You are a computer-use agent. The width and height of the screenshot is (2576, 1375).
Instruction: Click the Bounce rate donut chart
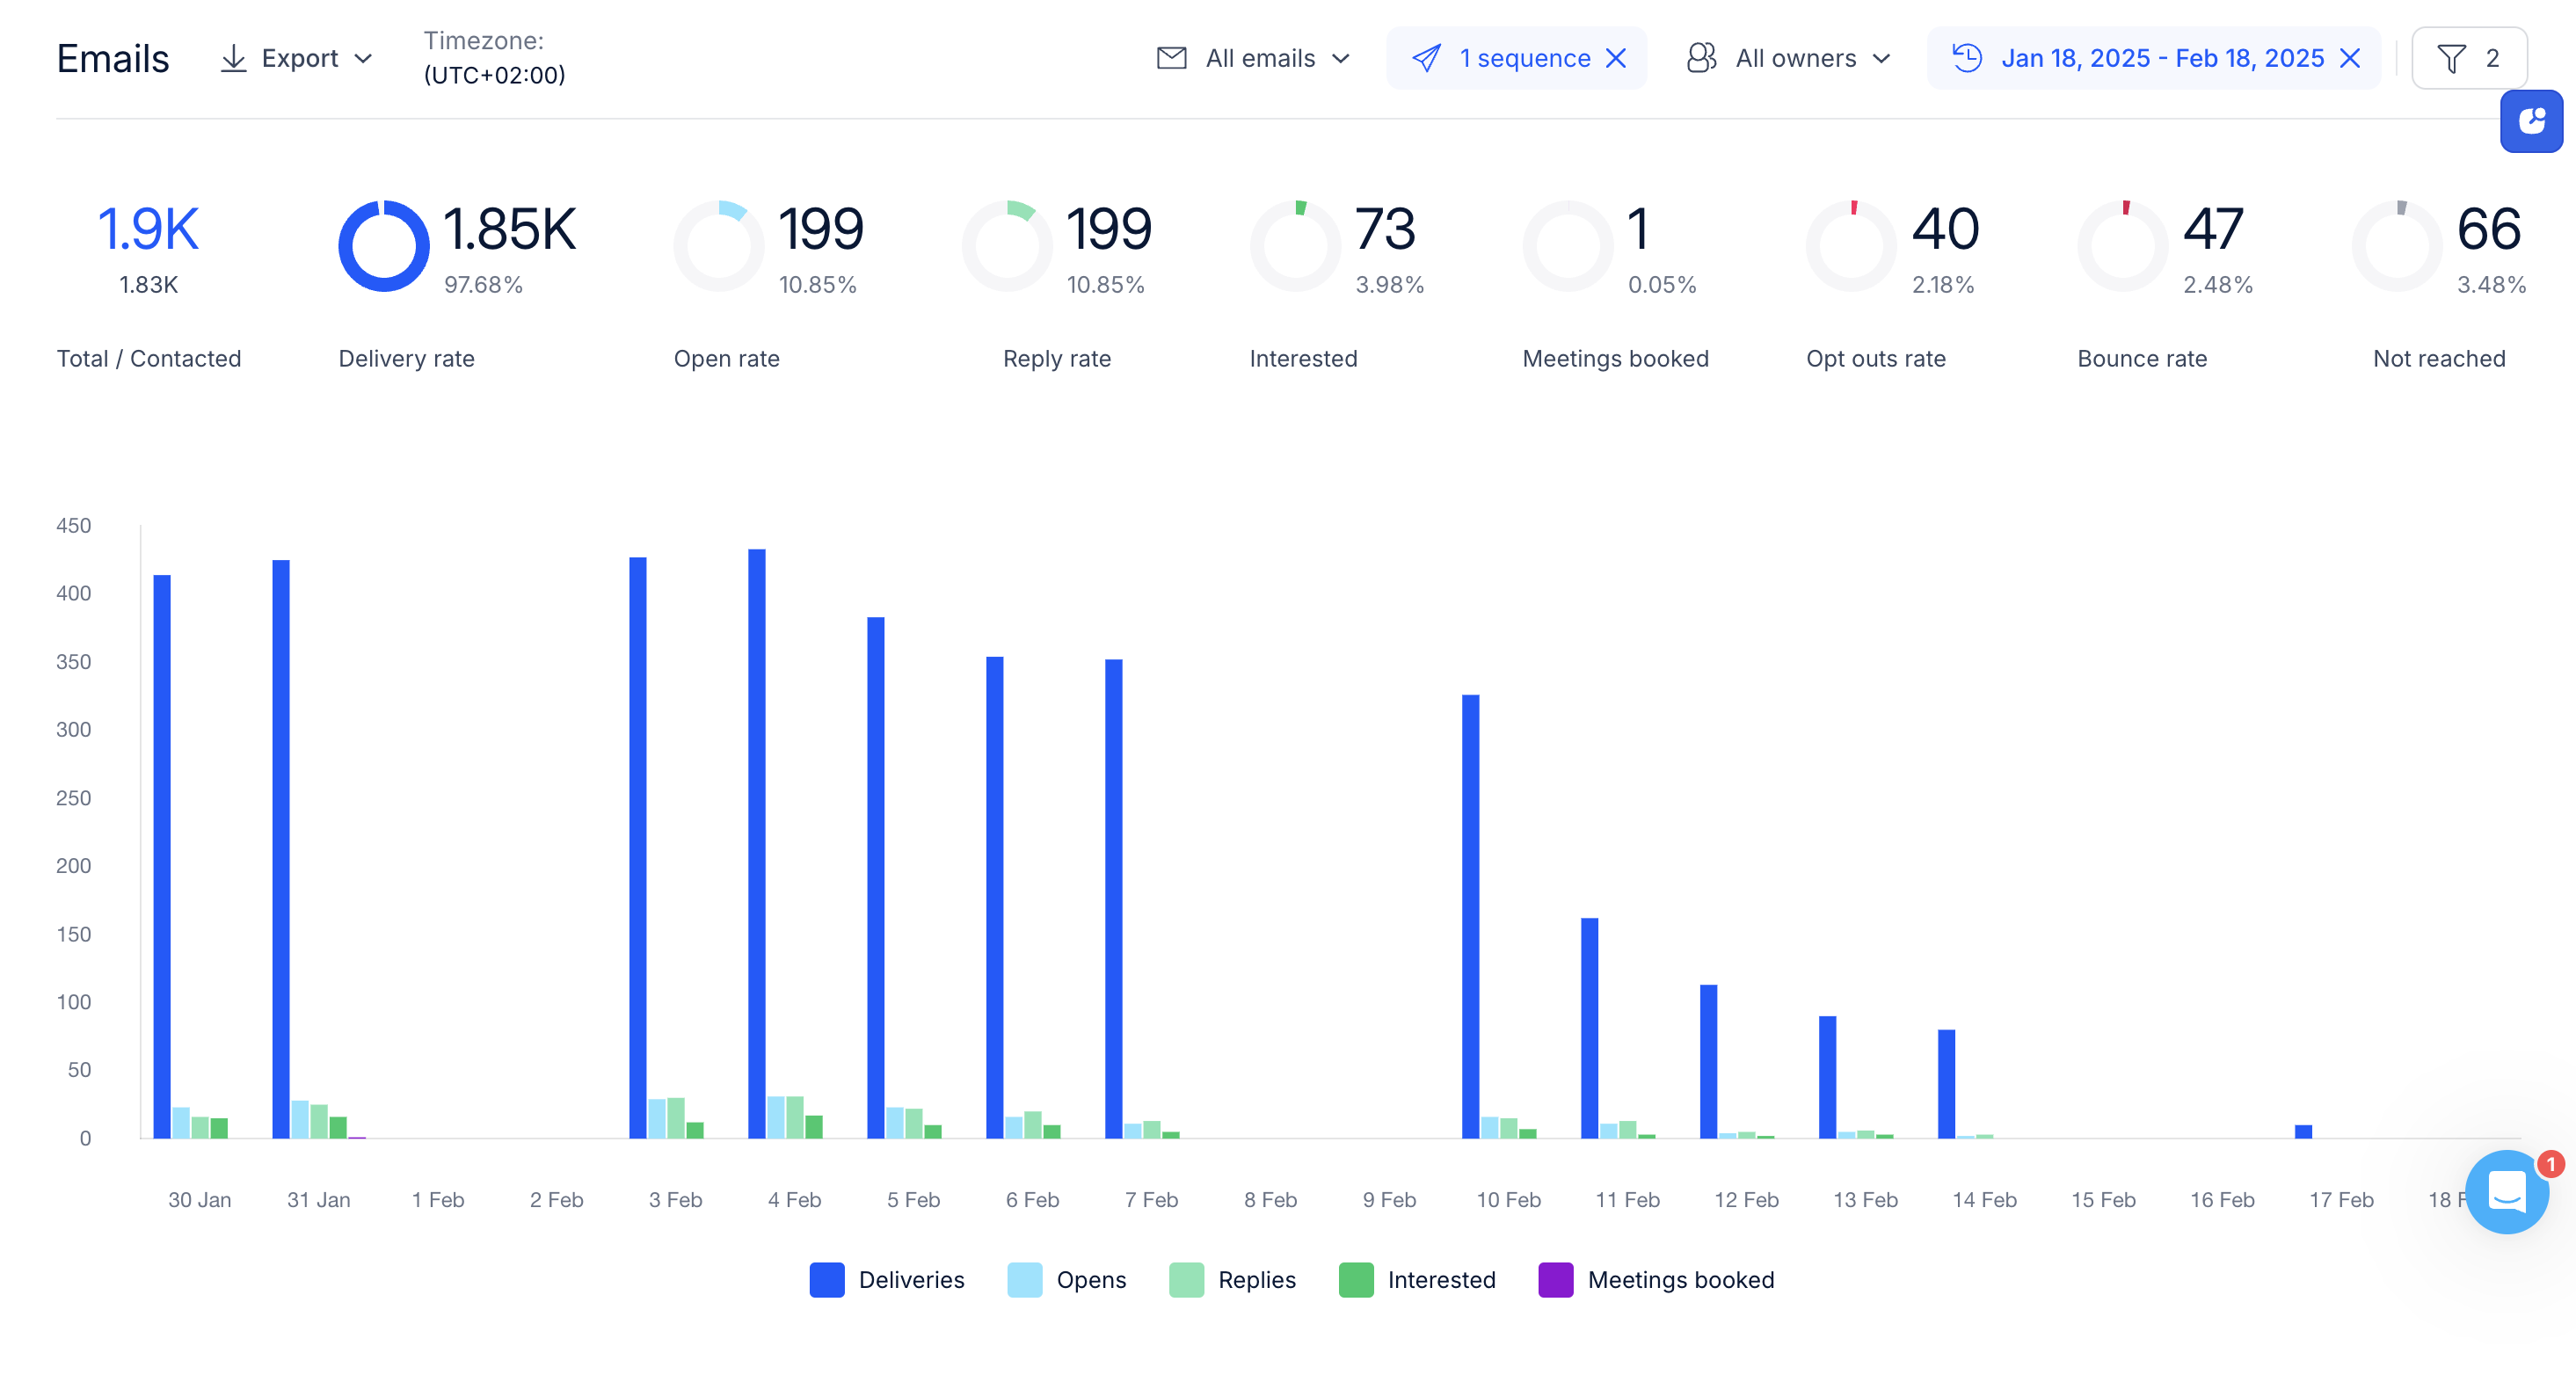2123,246
